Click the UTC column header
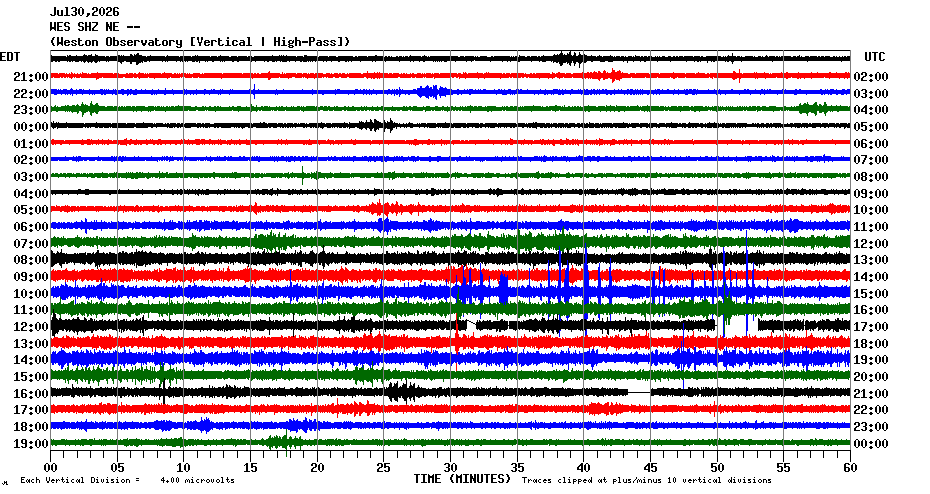 (x=874, y=57)
